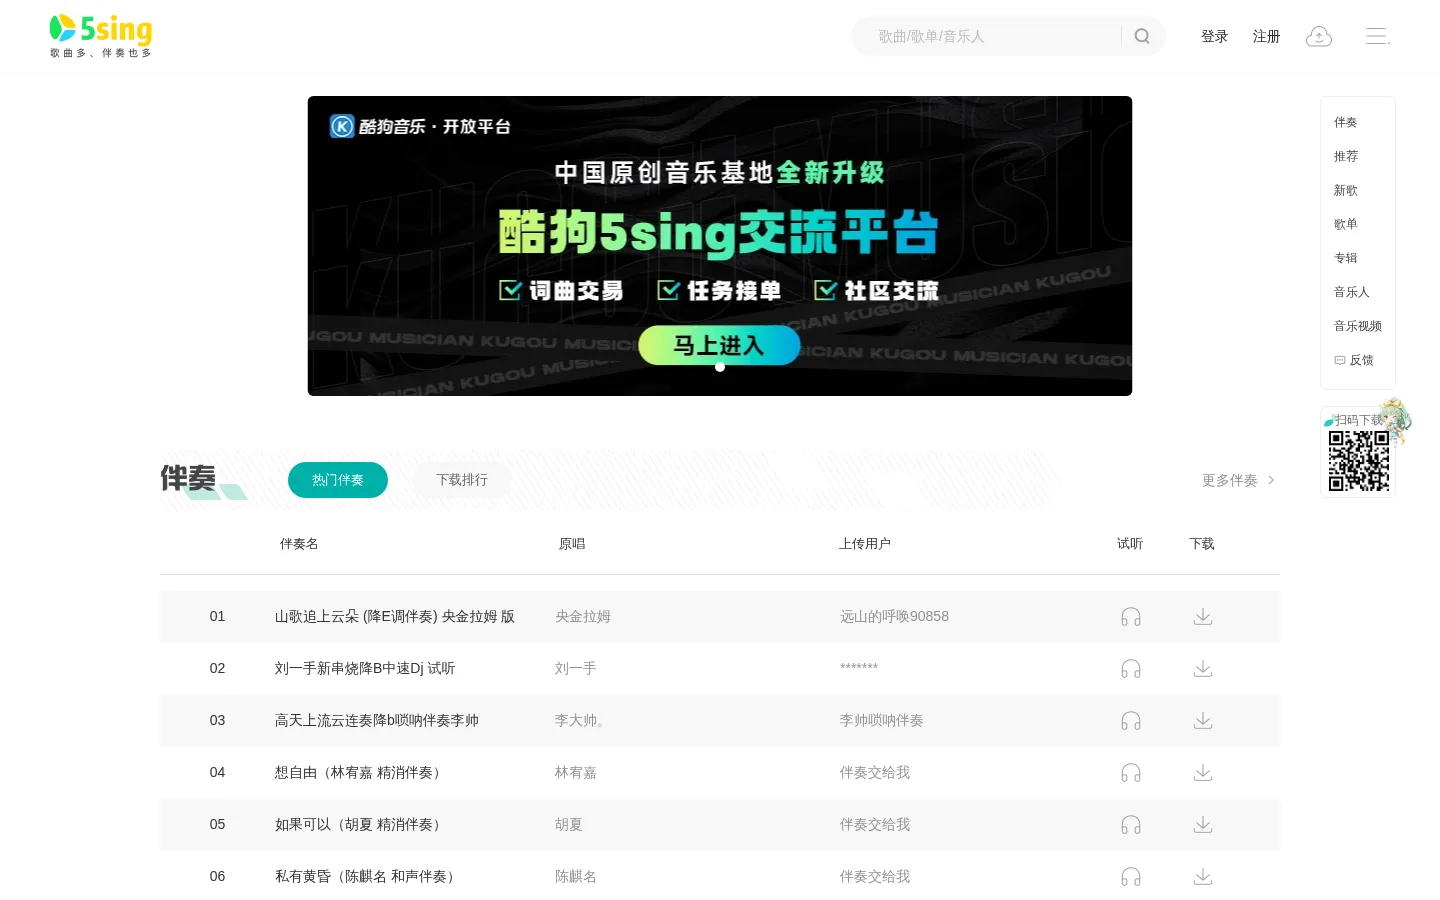
Task: Jump to 新歌 section in sidebar
Action: click(1346, 190)
